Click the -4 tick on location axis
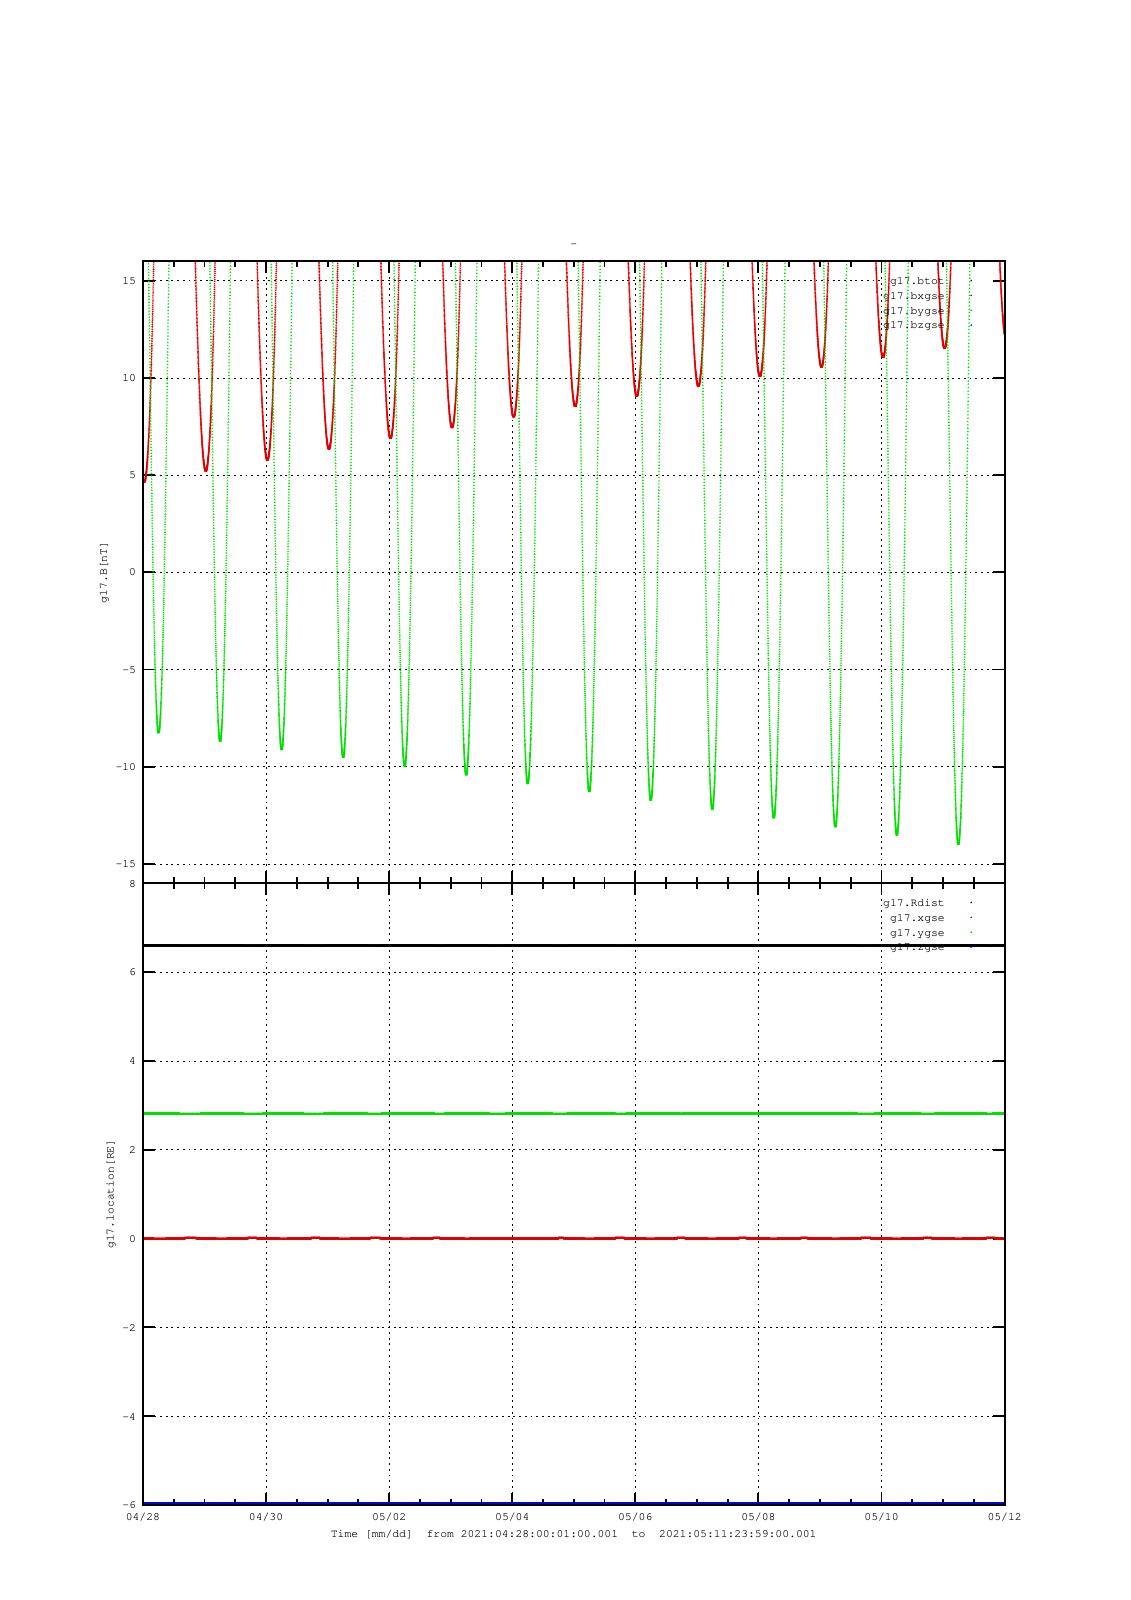 129,1417
